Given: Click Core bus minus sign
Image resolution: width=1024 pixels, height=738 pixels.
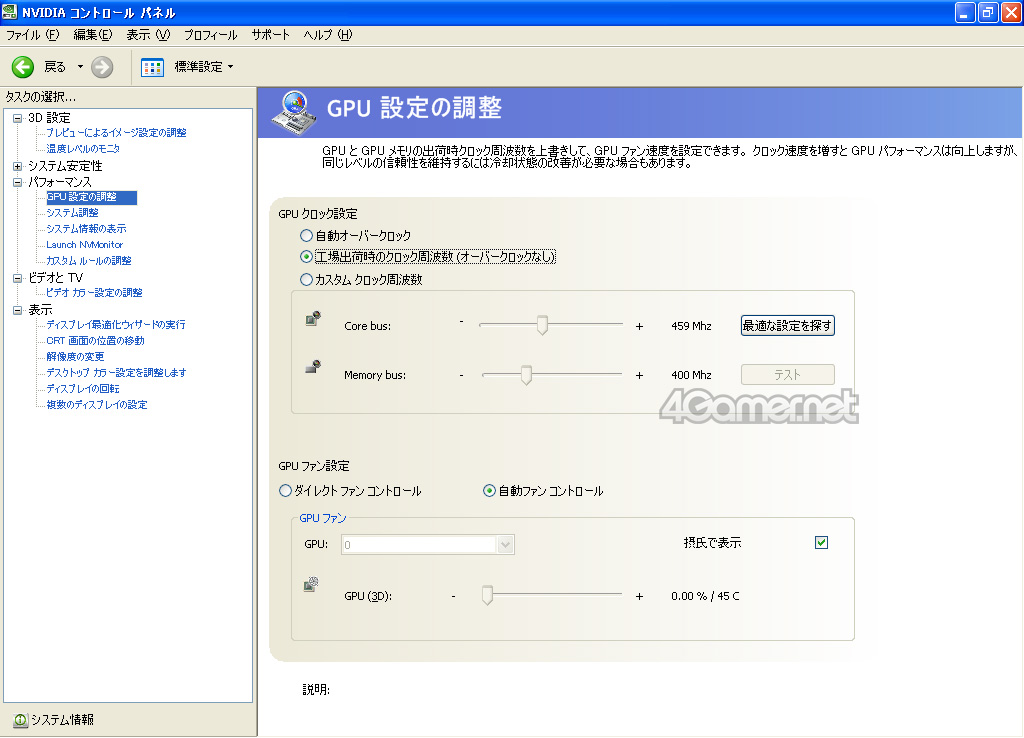Looking at the screenshot, I should point(461,321).
